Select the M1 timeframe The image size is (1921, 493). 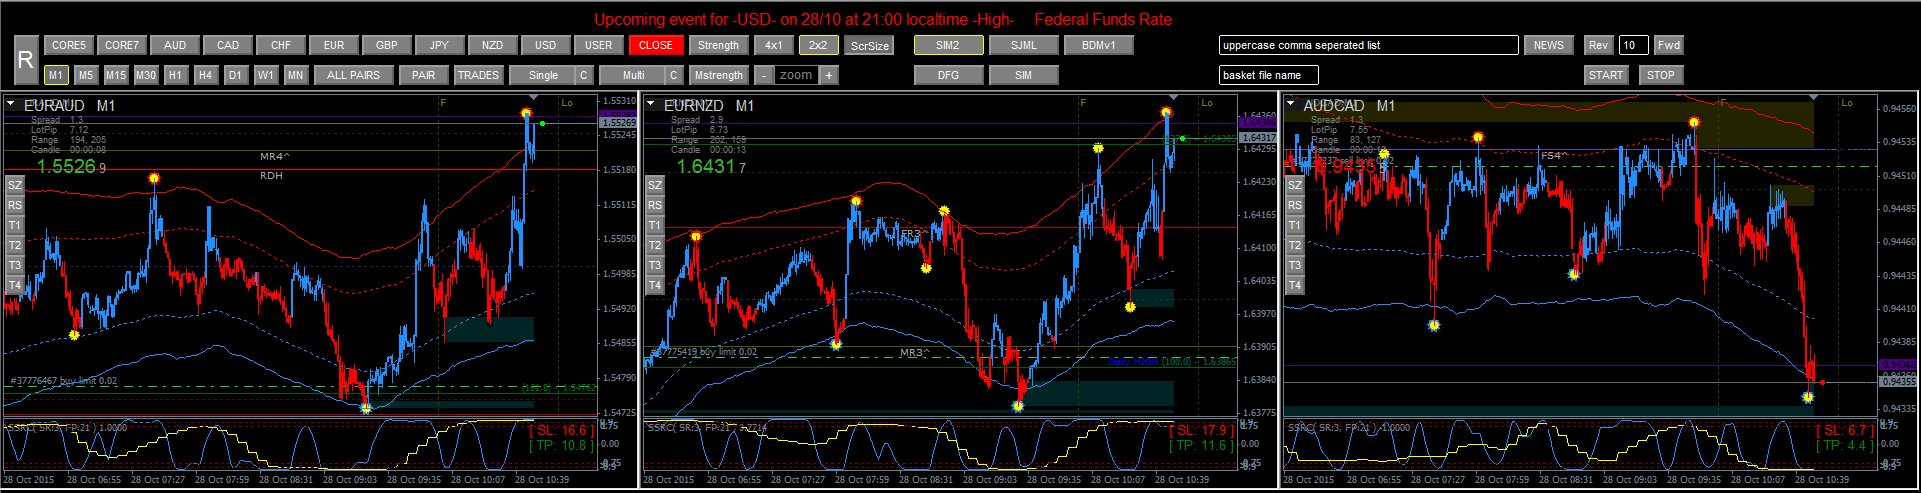pos(55,75)
